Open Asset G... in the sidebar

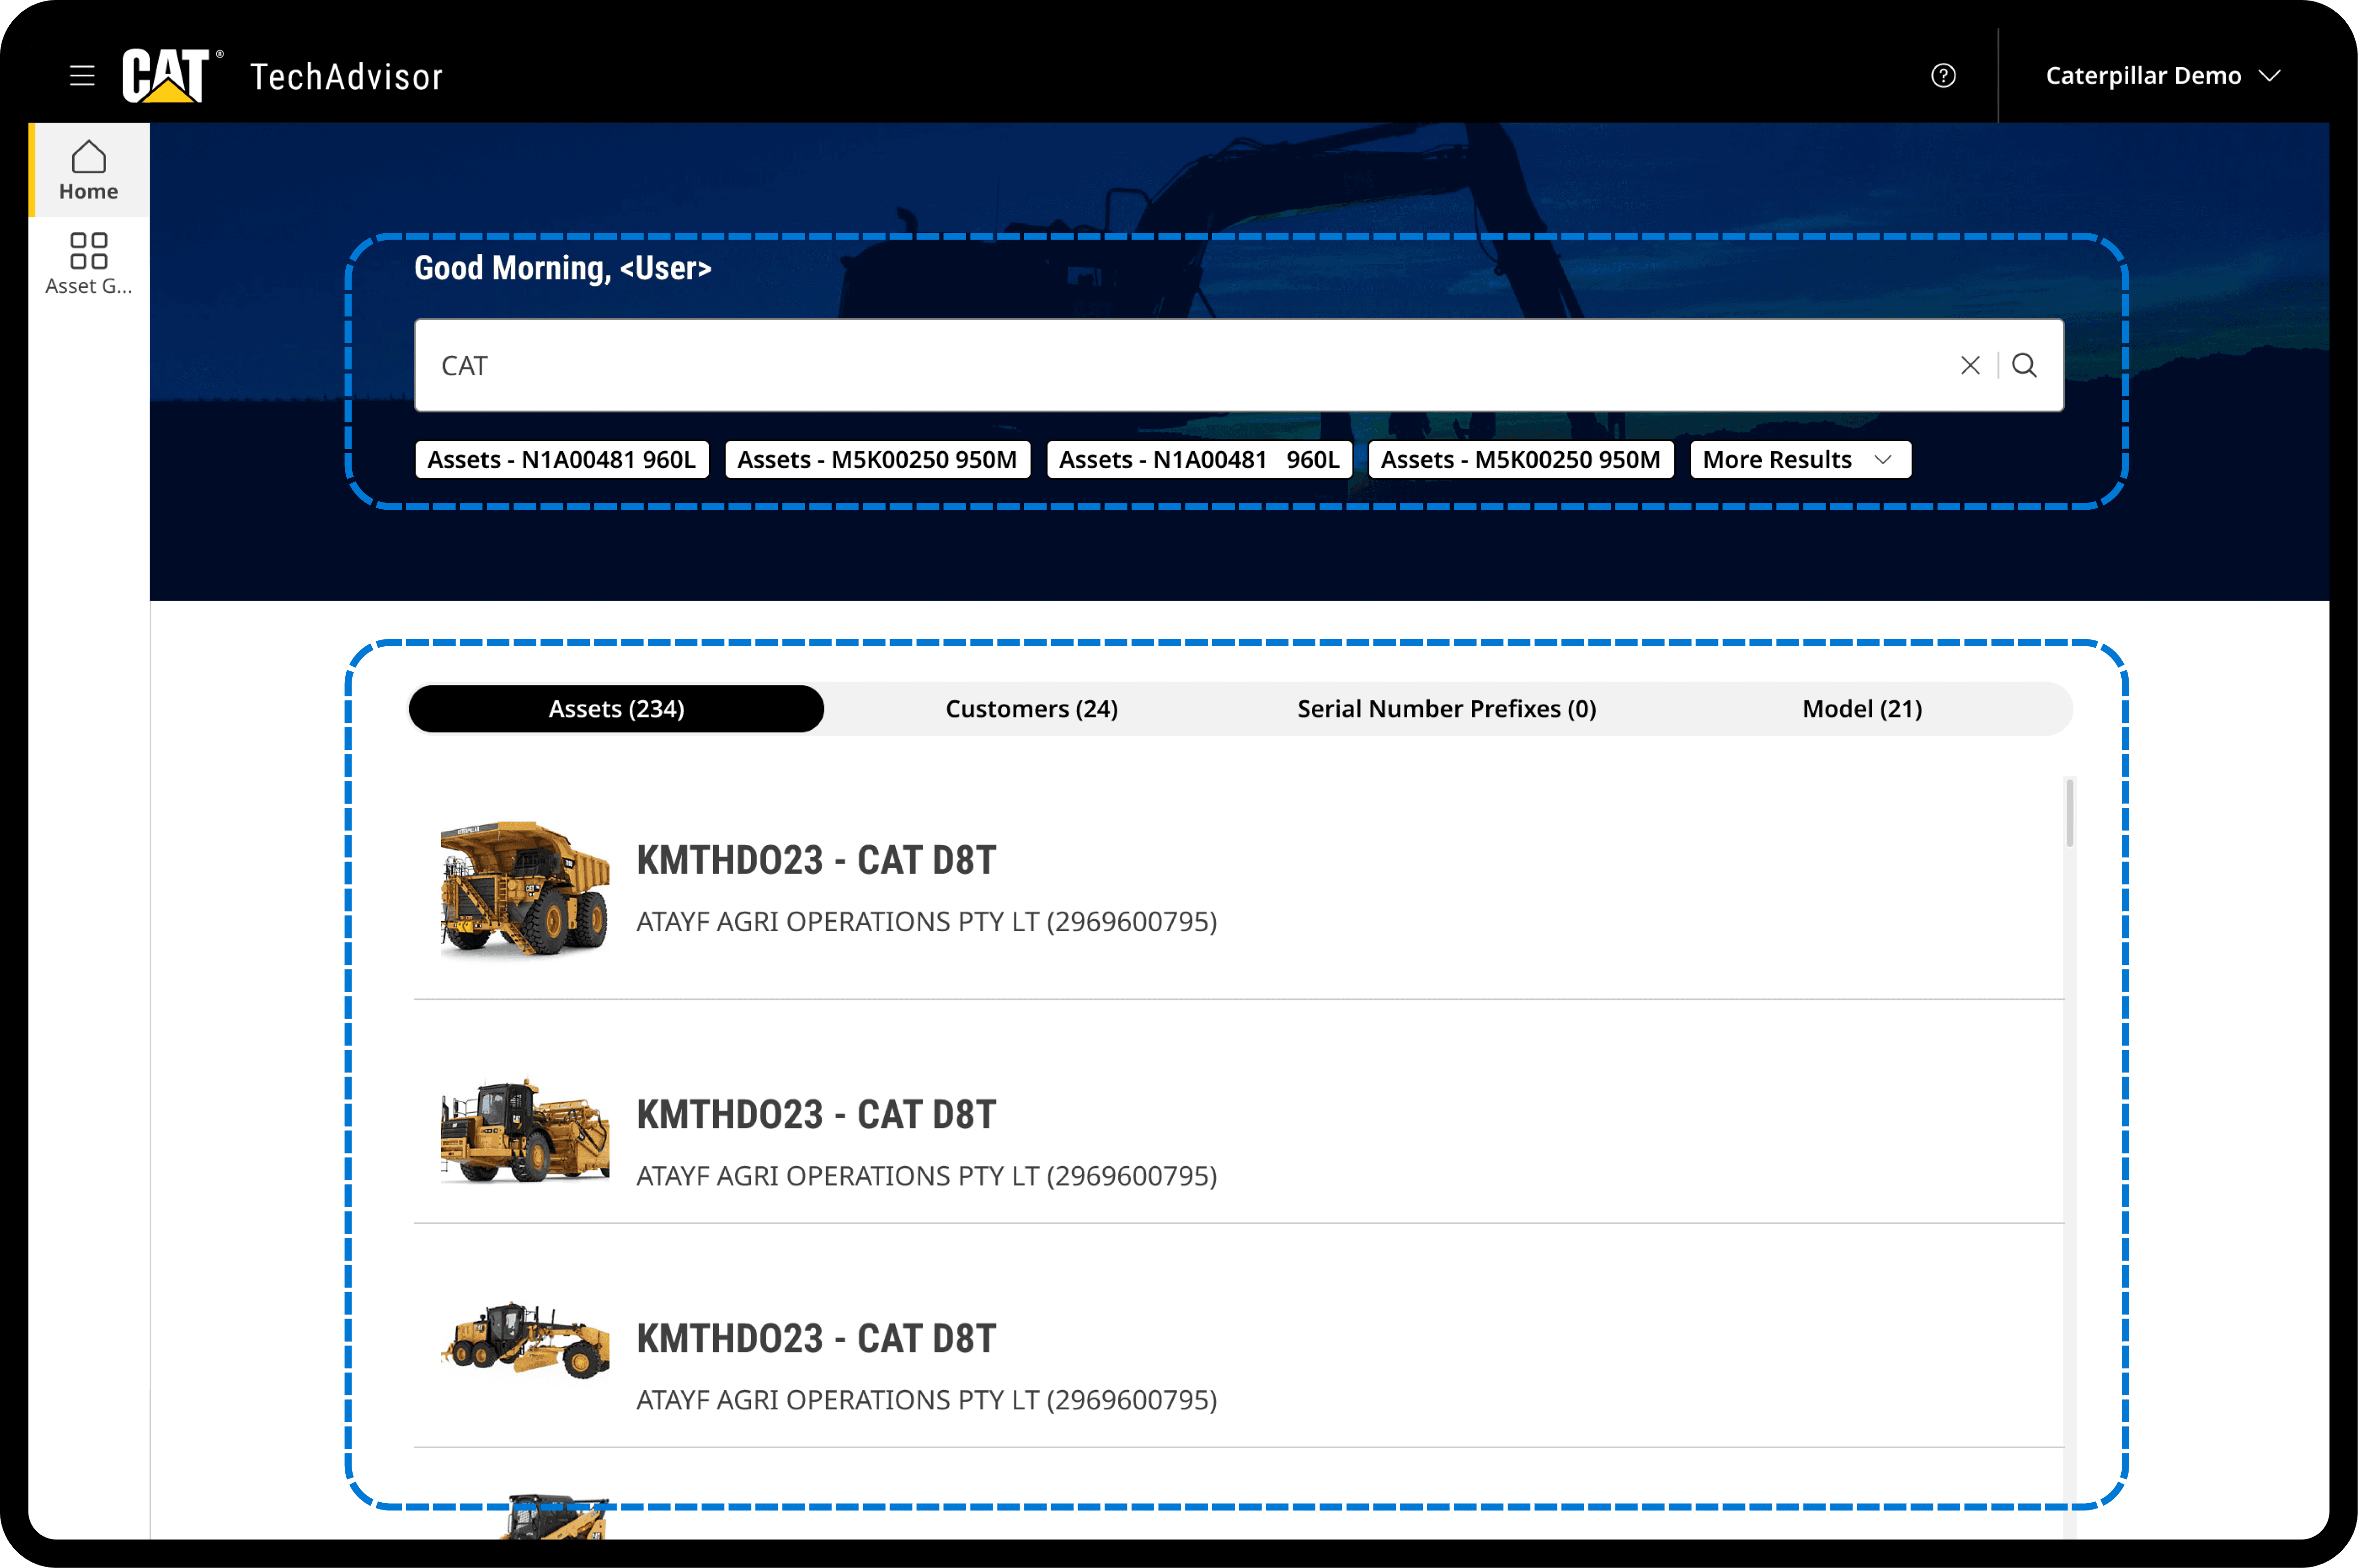[88, 264]
